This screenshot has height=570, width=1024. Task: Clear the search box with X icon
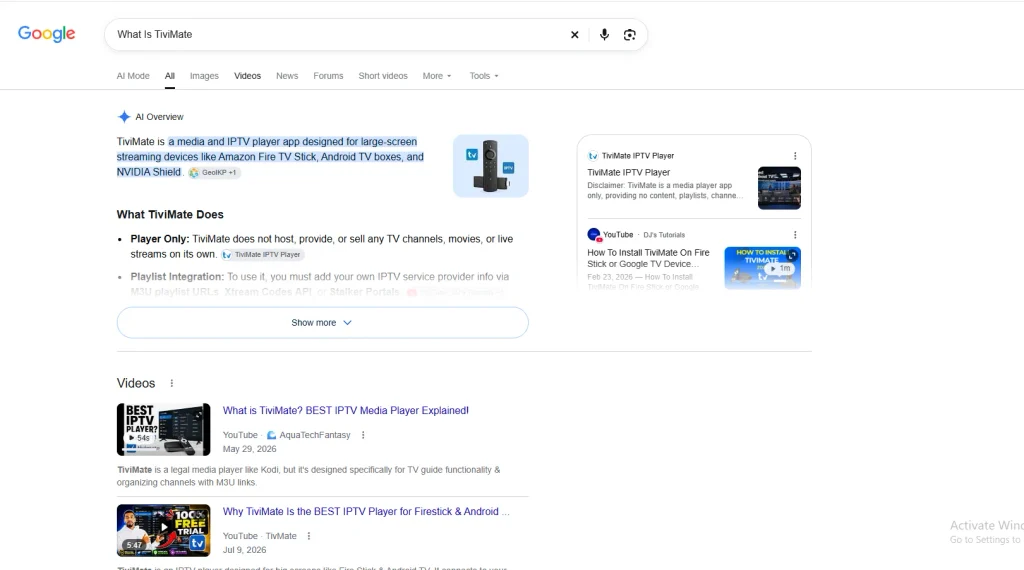coord(575,35)
